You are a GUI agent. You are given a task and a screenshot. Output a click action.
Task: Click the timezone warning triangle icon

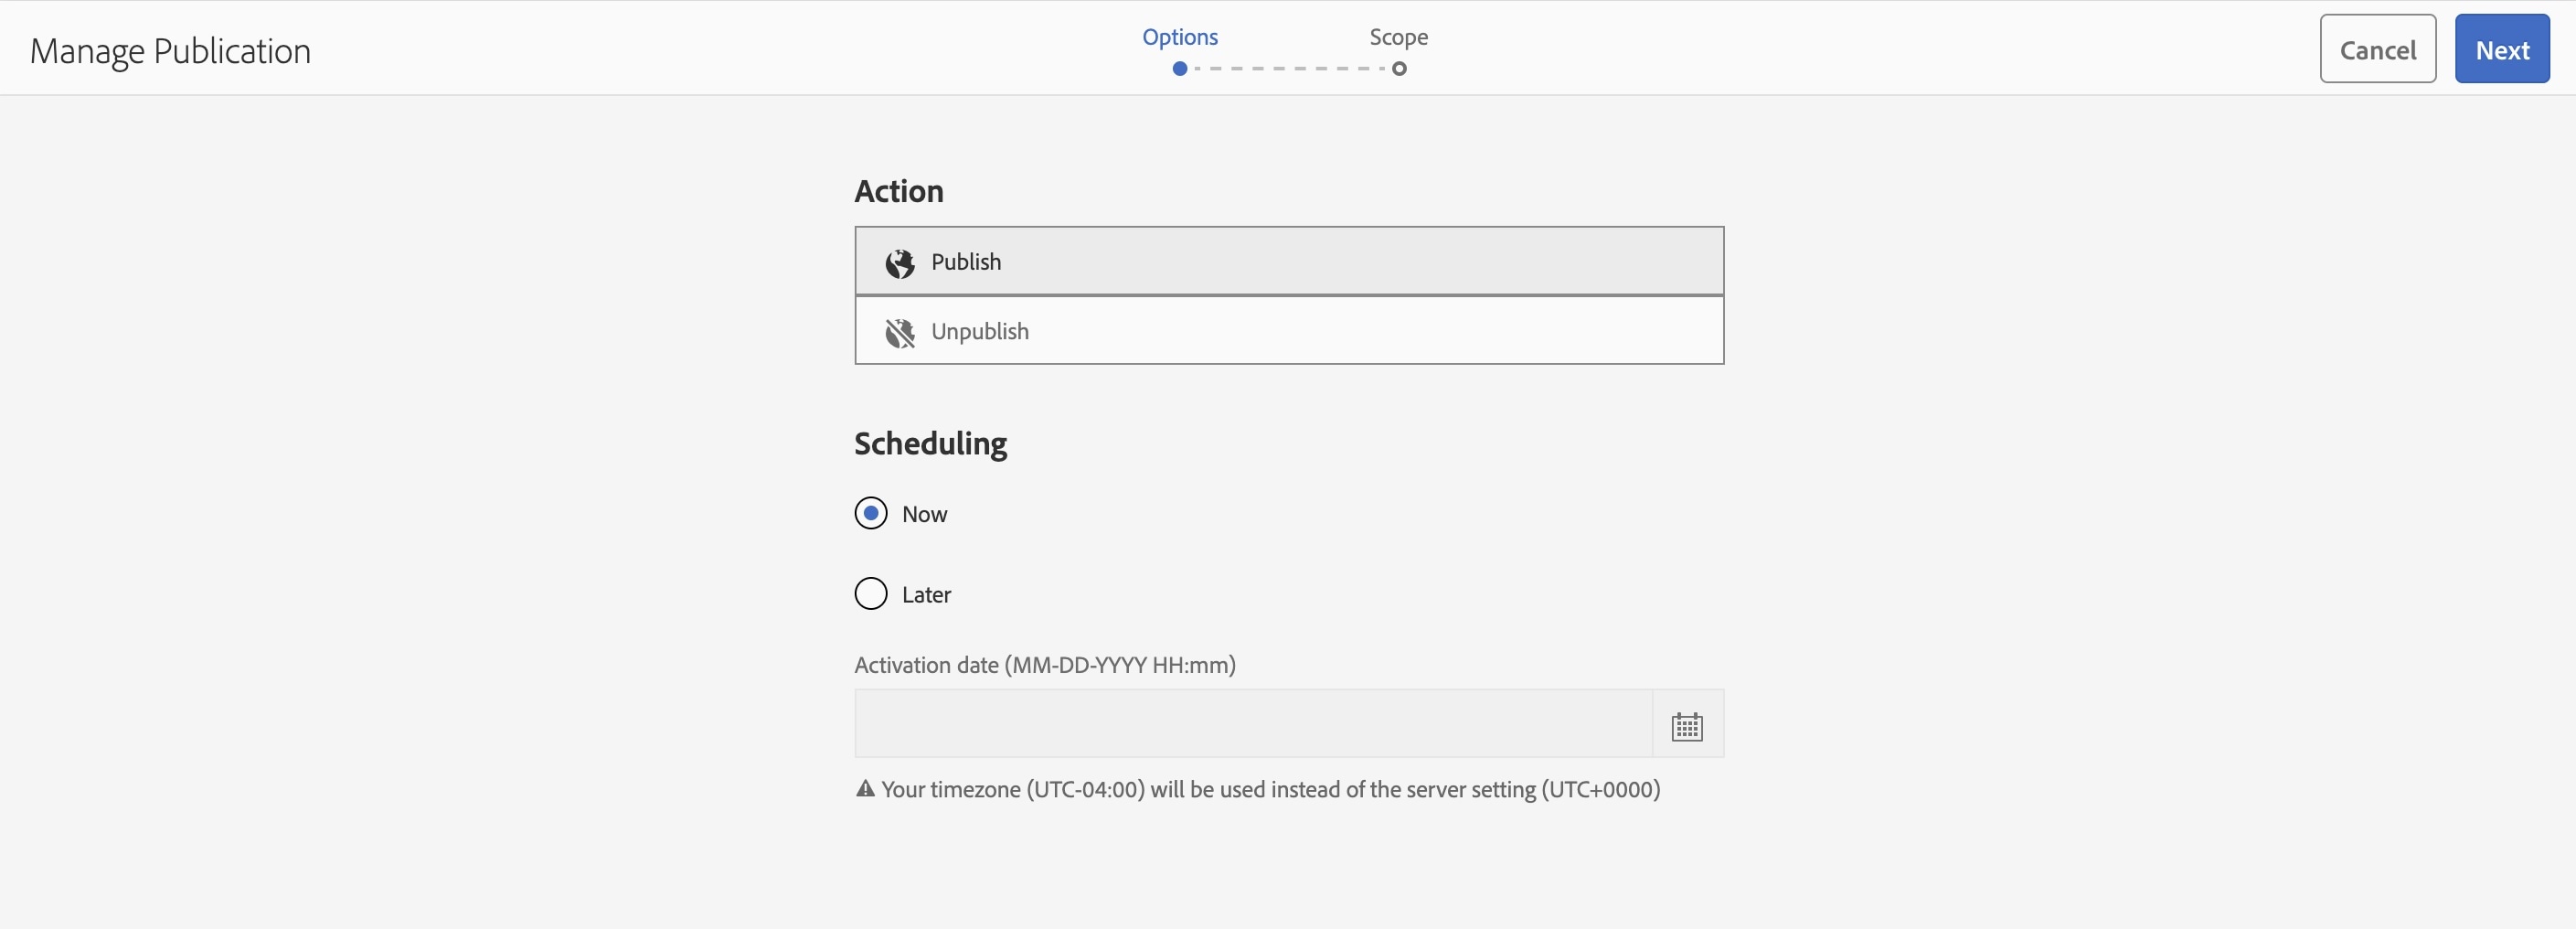865,789
